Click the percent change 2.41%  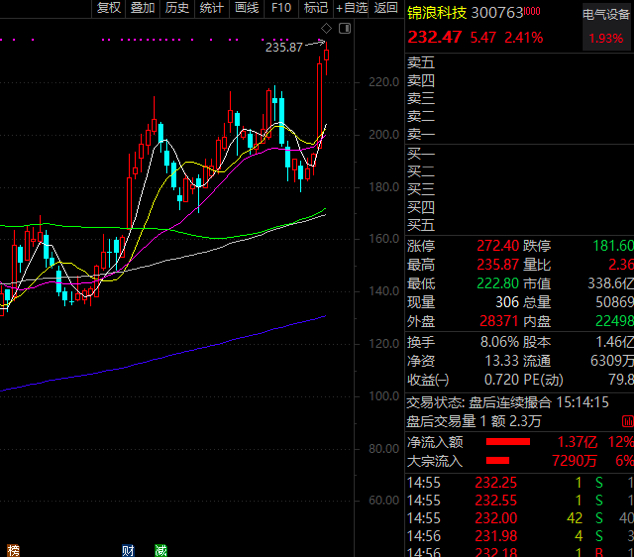524,38
